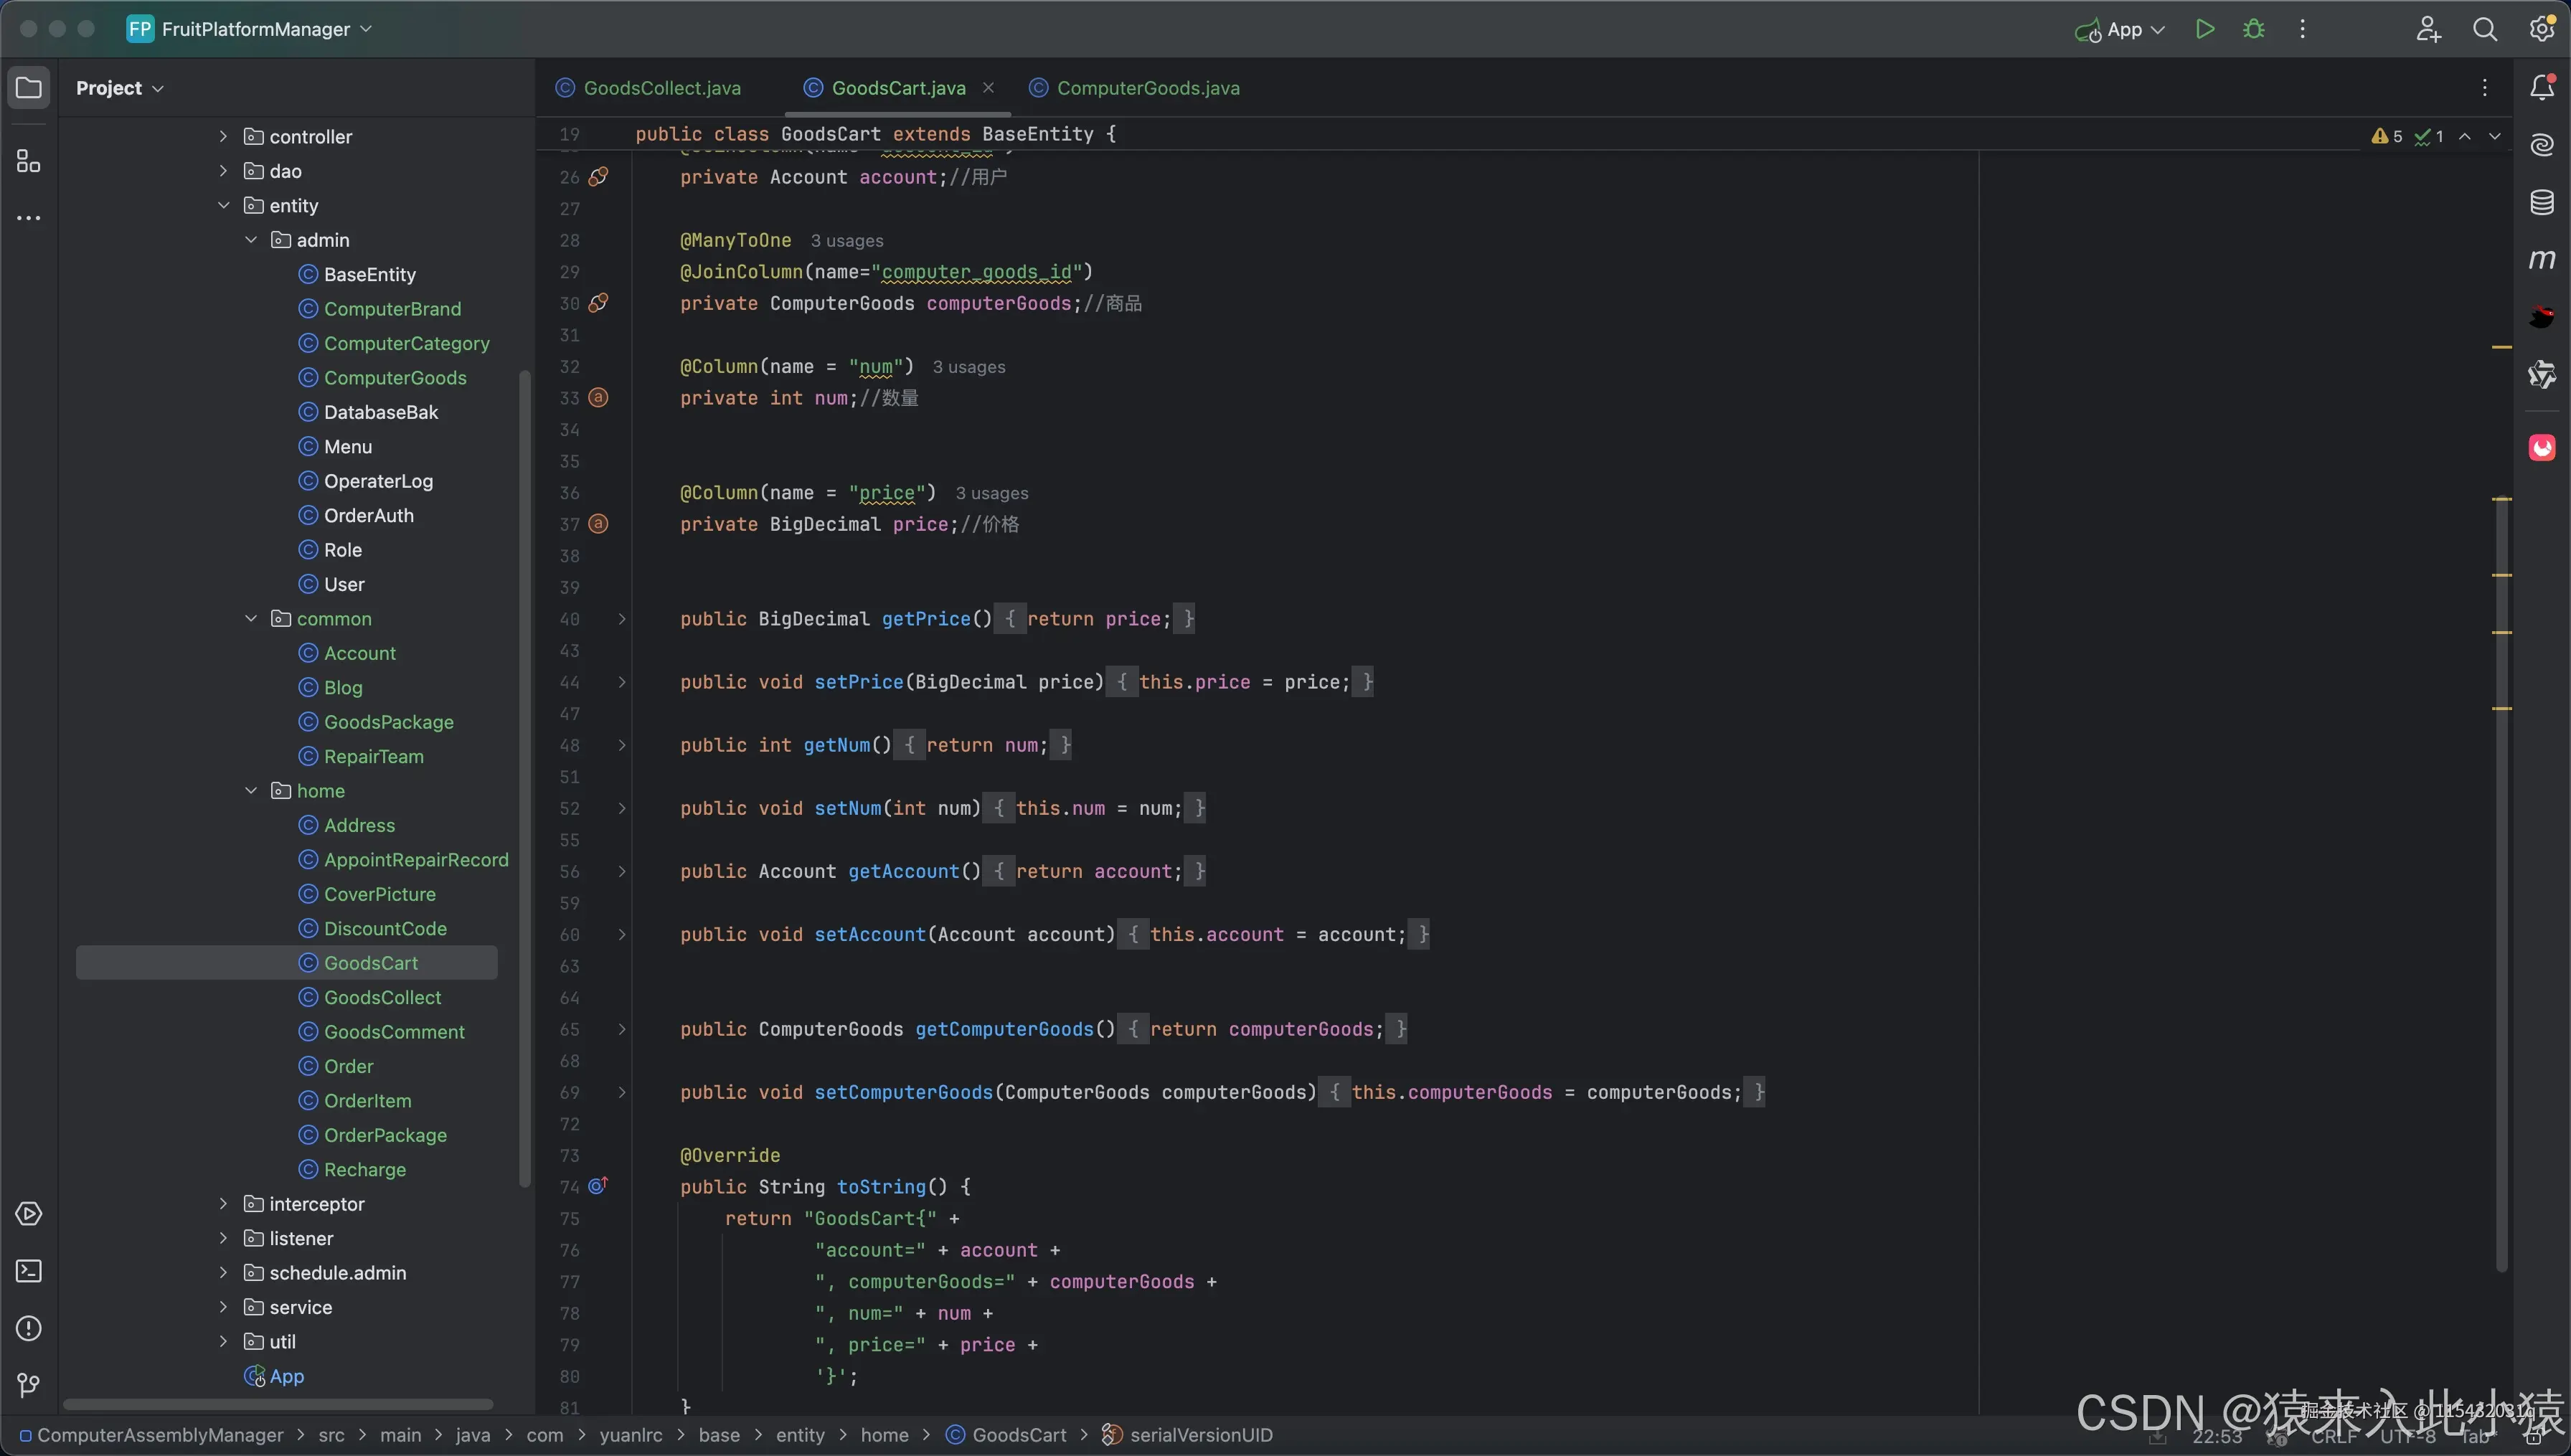Open the Notifications bell icon
Viewport: 2571px width, 1456px height.
pyautogui.click(x=2541, y=88)
